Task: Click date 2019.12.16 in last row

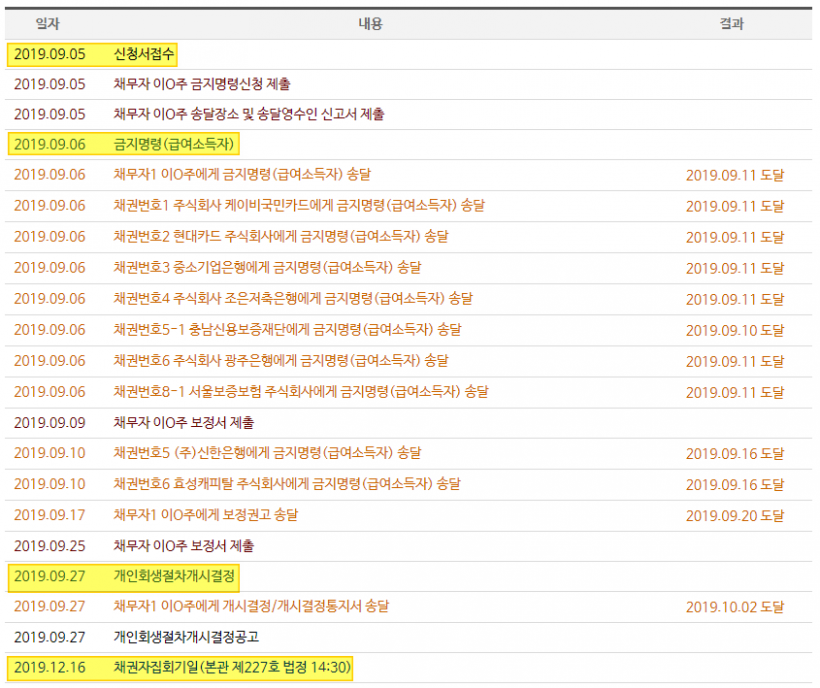Action: 50,668
